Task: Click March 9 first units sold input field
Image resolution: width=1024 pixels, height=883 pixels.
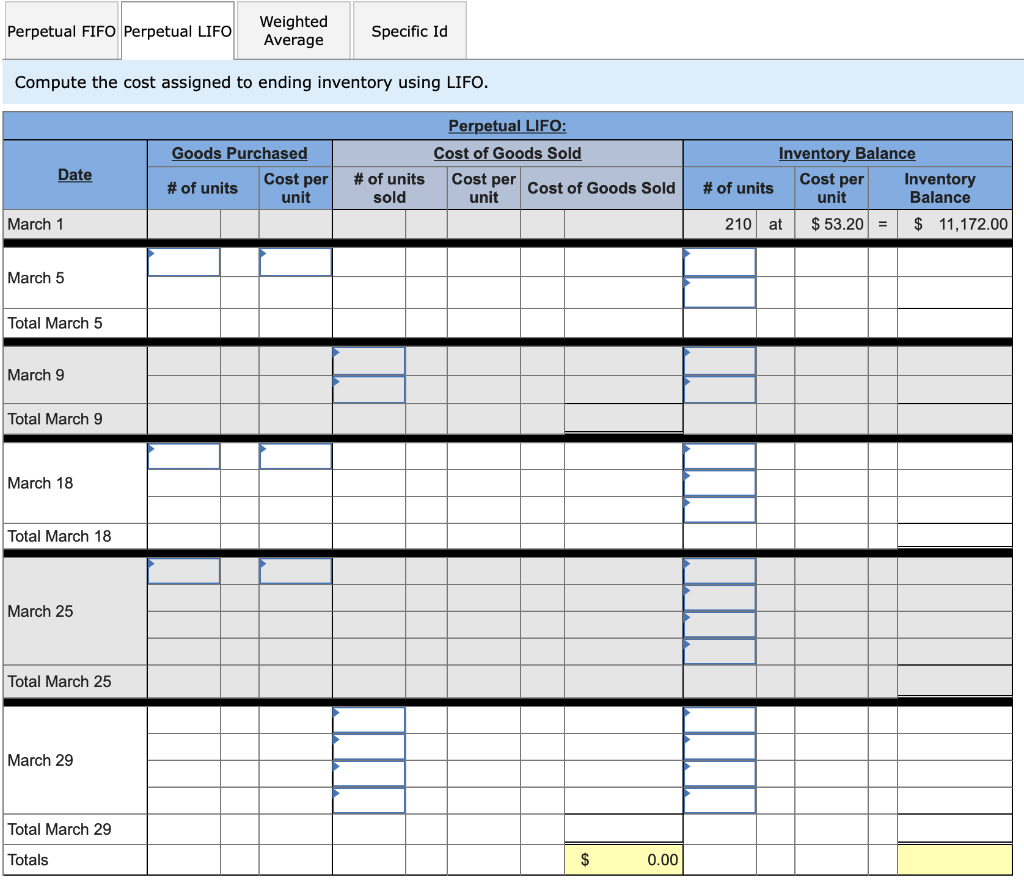Action: (368, 360)
